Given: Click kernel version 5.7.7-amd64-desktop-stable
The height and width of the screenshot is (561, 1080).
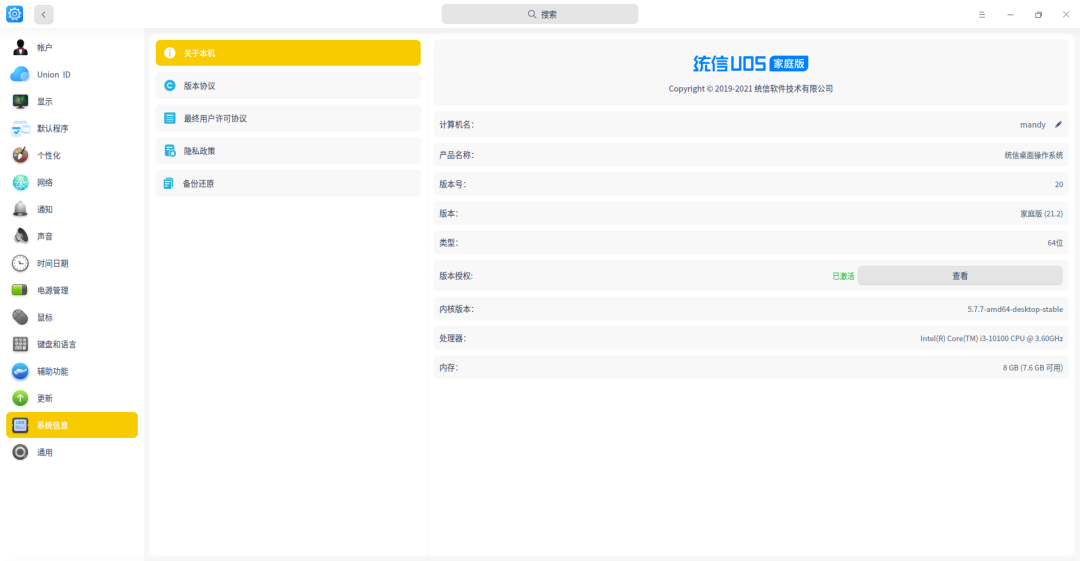Looking at the screenshot, I should [x=1015, y=309].
